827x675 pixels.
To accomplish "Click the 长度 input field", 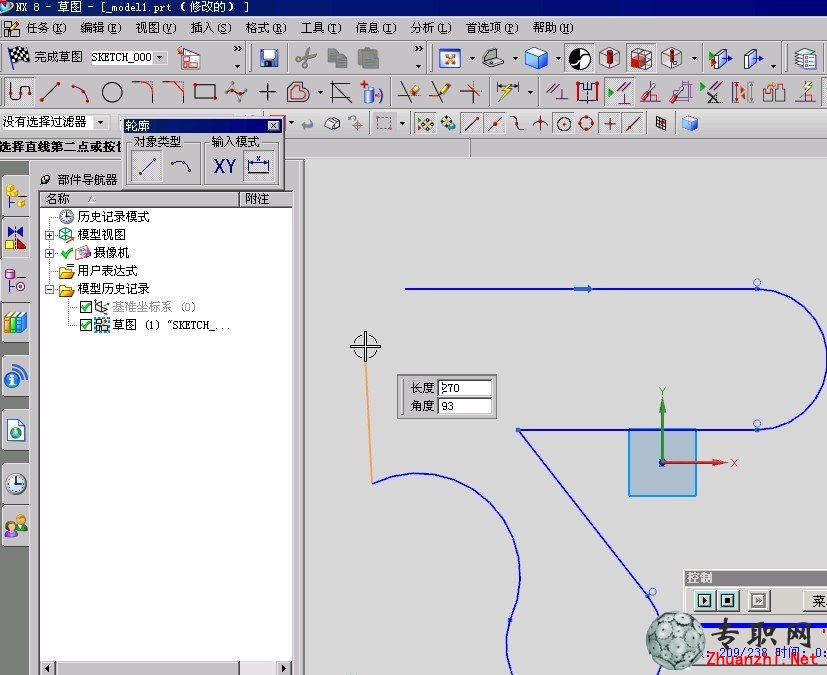I will pyautogui.click(x=465, y=388).
